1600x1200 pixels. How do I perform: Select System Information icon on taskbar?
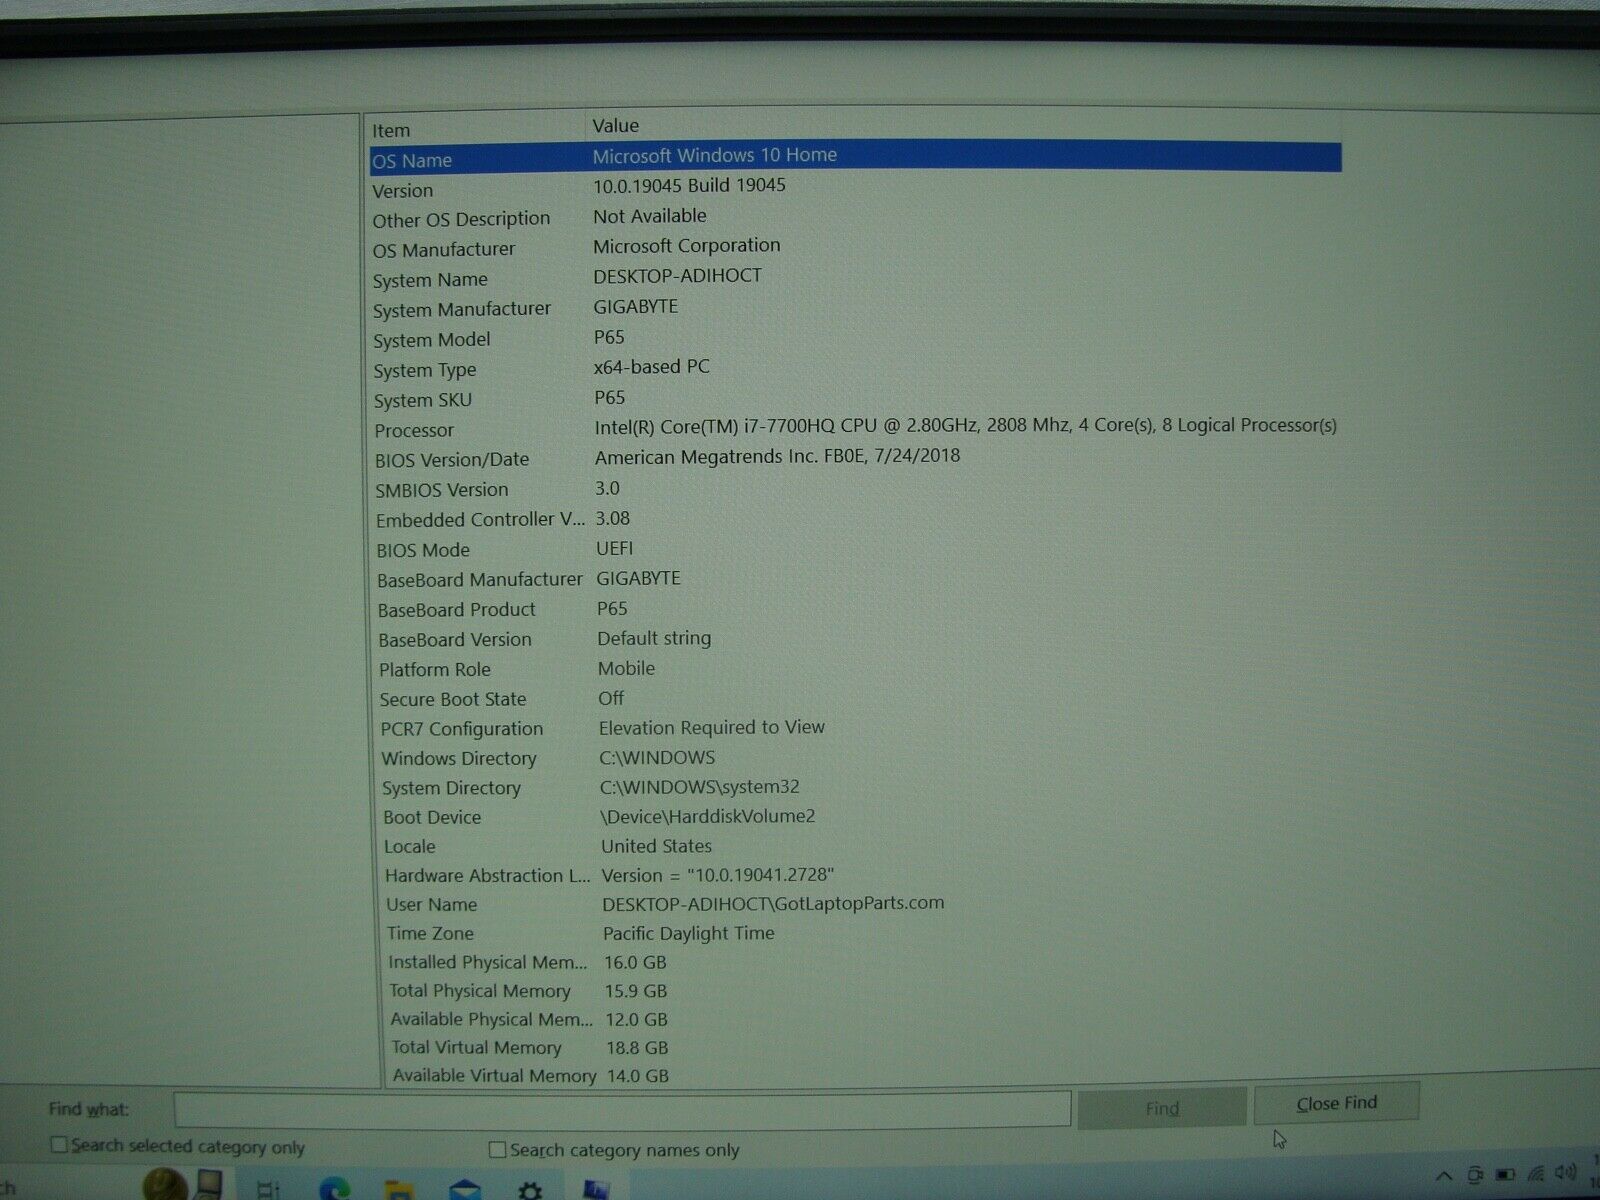[x=595, y=1190]
